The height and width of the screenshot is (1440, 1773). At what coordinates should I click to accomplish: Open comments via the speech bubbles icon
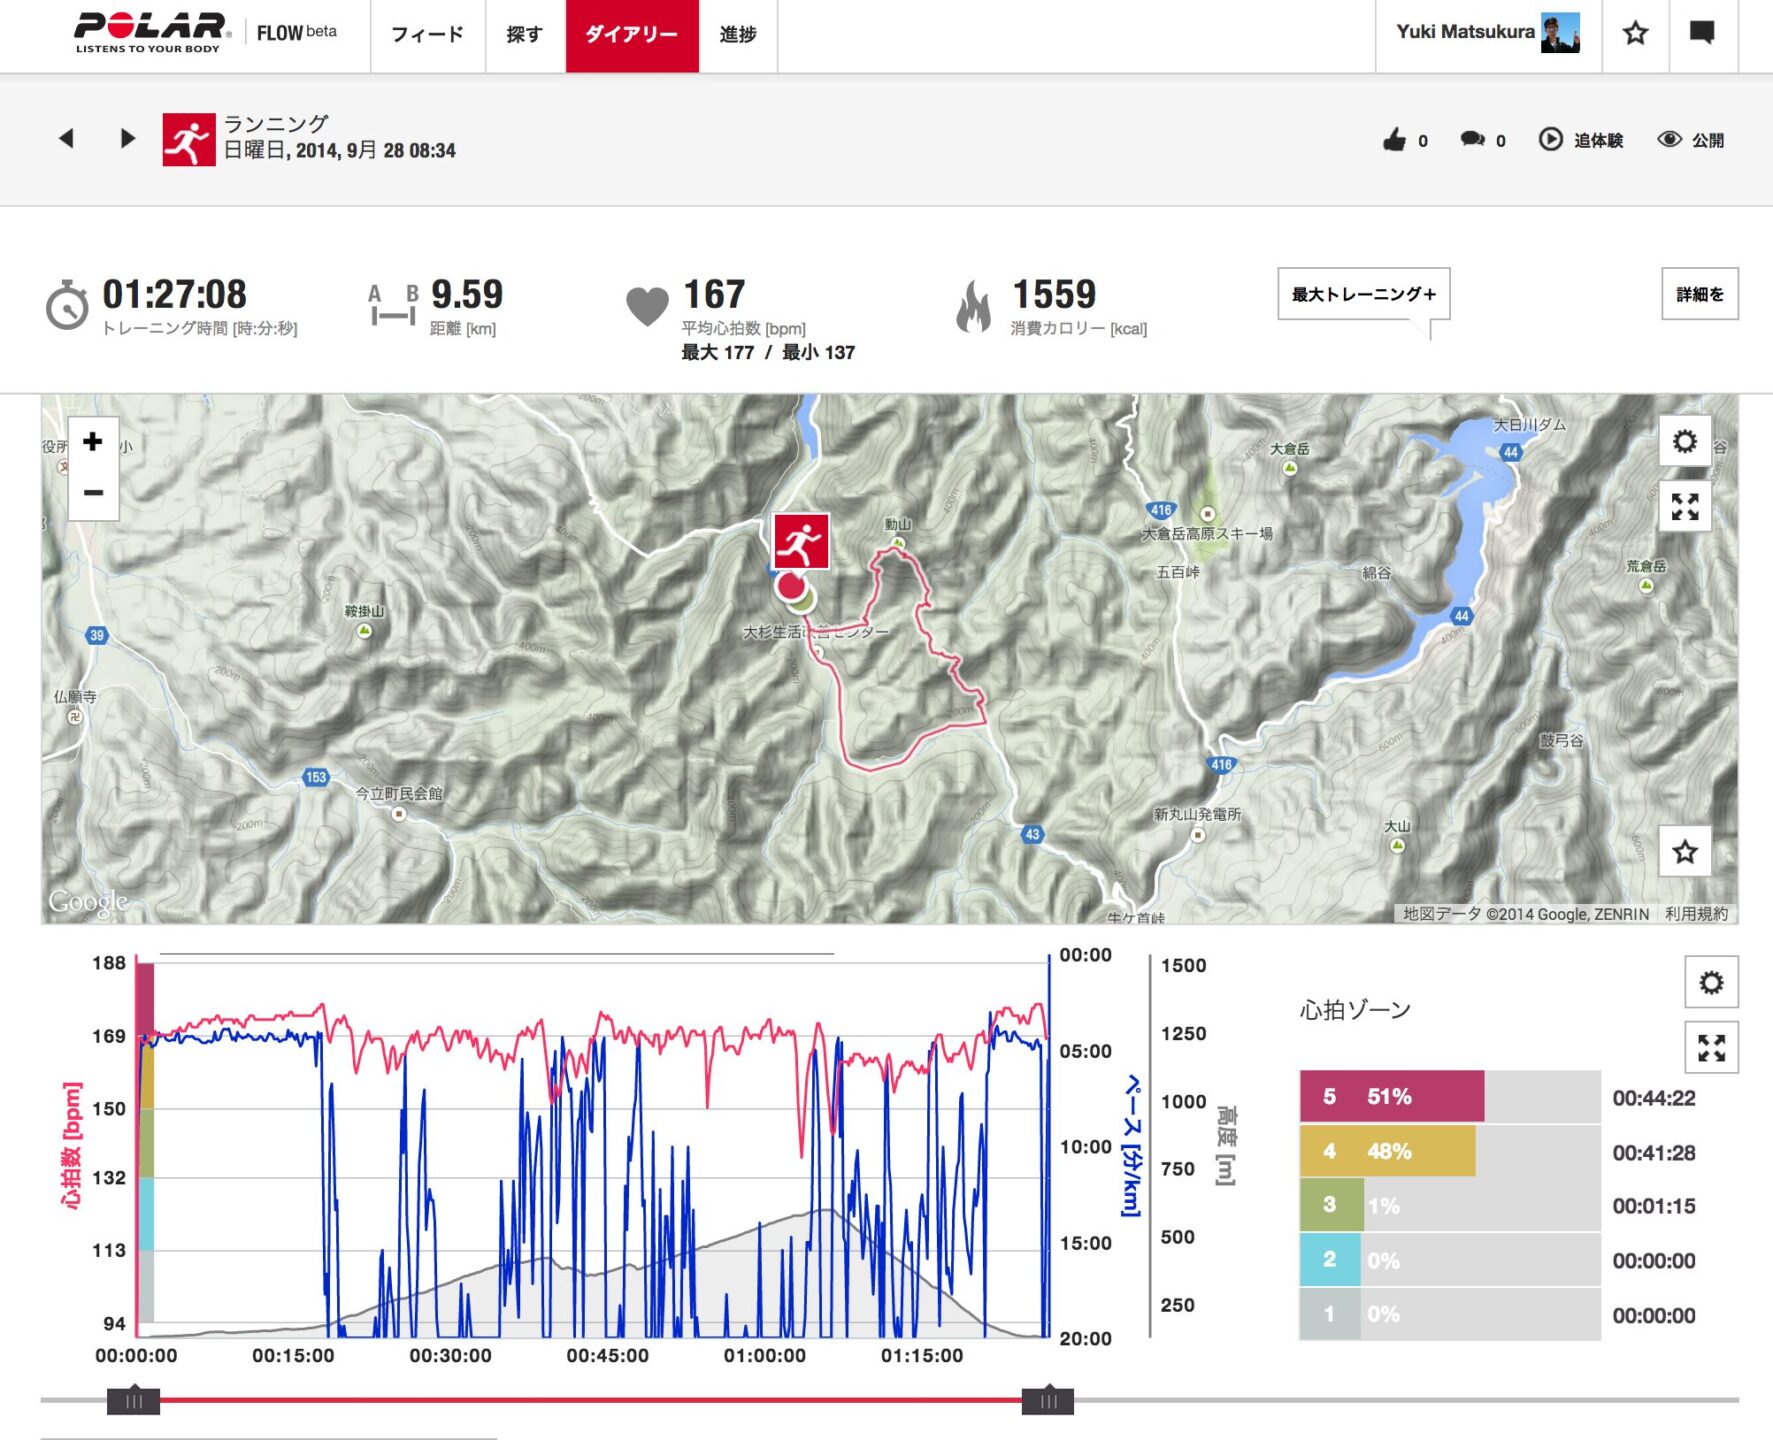(1472, 140)
